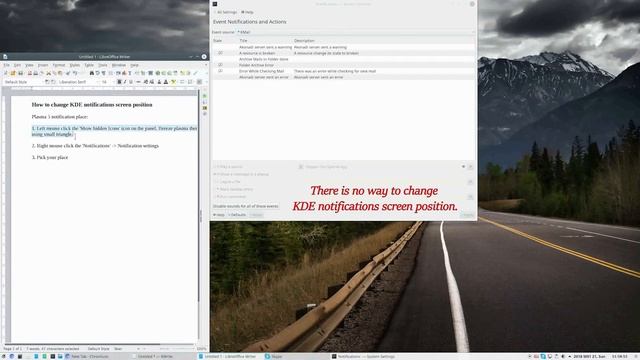Click the Open folder icon in Writer toolbar
The height and width of the screenshot is (360, 640).
(x=13, y=73)
